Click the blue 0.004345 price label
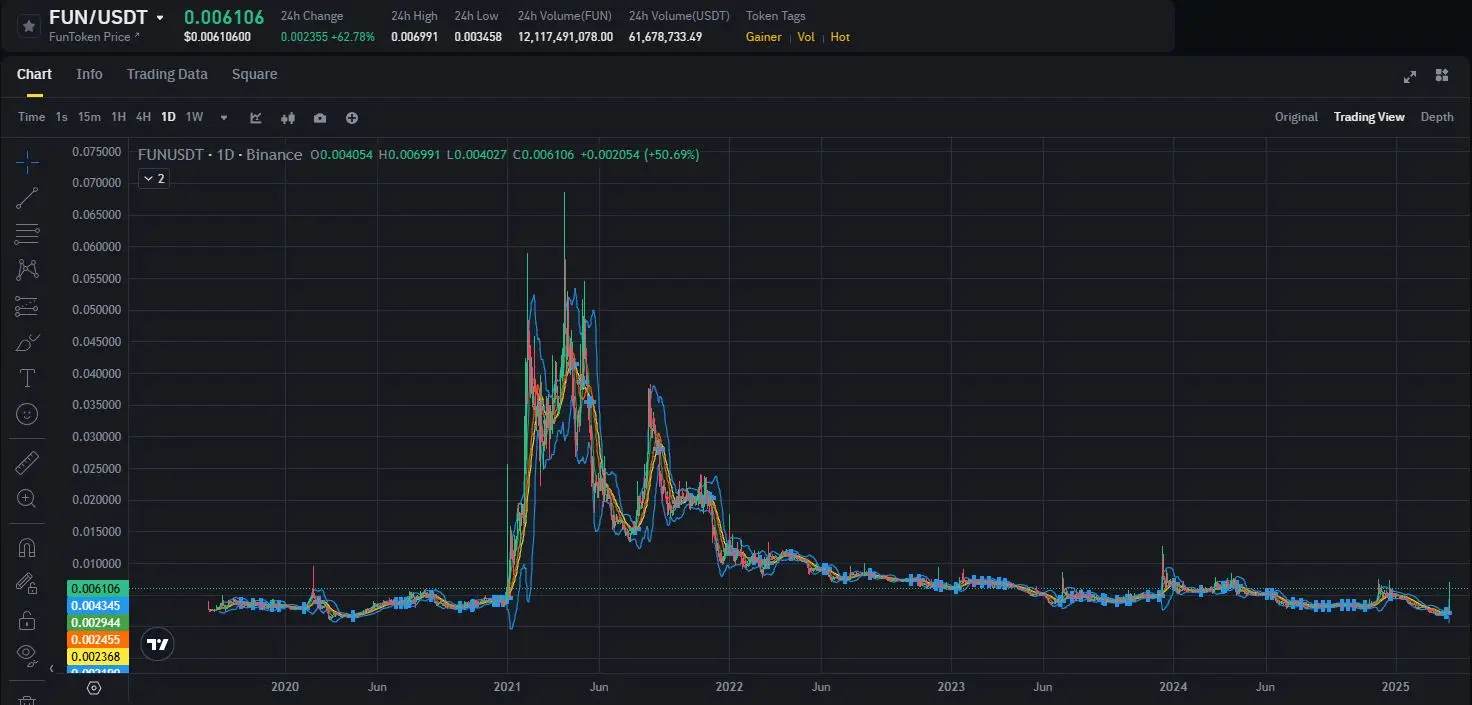Image resolution: width=1472 pixels, height=705 pixels. pyautogui.click(x=96, y=606)
